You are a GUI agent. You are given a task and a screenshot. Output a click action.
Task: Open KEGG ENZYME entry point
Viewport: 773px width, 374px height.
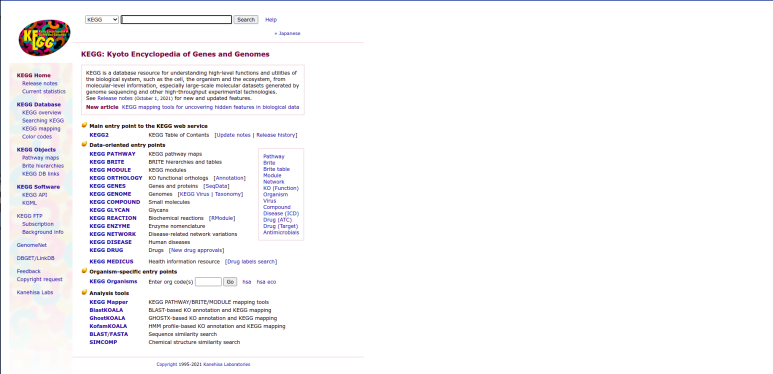click(110, 226)
